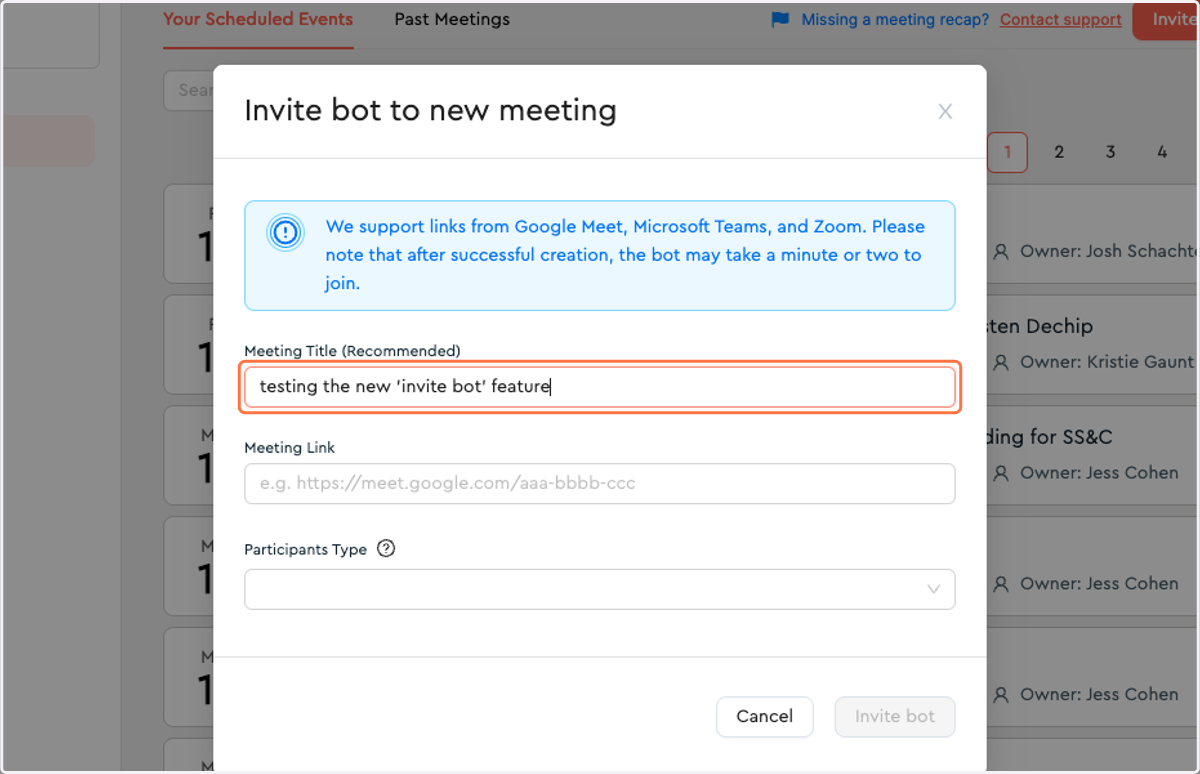Click the person icon beside Owner: Kristie Gaunt

(1001, 362)
